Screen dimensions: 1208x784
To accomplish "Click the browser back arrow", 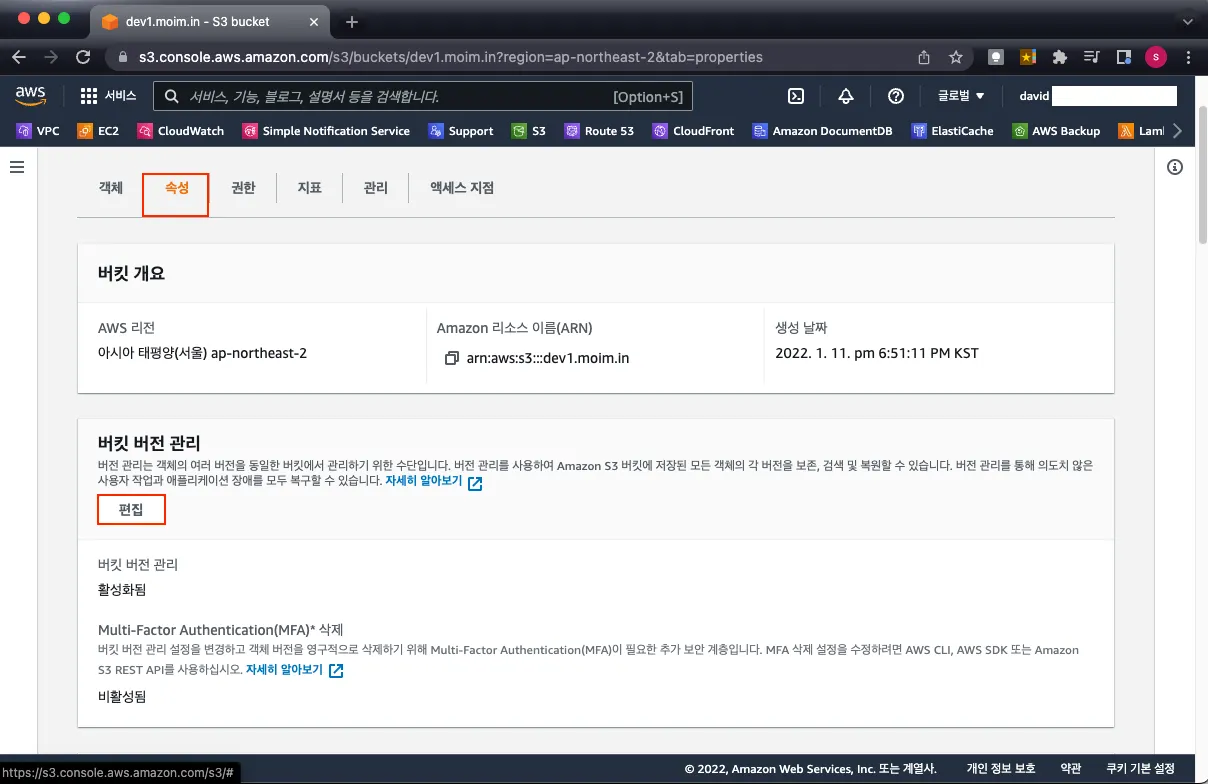I will (18, 57).
